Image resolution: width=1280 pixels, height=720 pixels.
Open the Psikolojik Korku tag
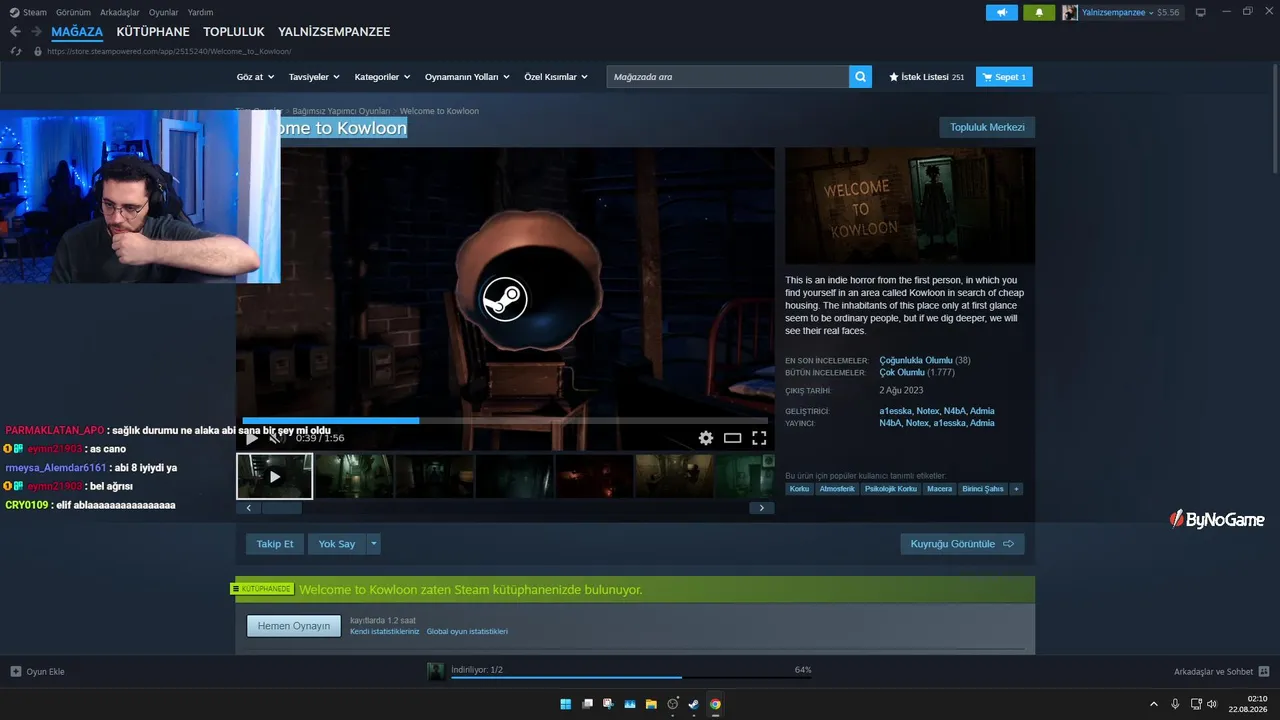(890, 489)
